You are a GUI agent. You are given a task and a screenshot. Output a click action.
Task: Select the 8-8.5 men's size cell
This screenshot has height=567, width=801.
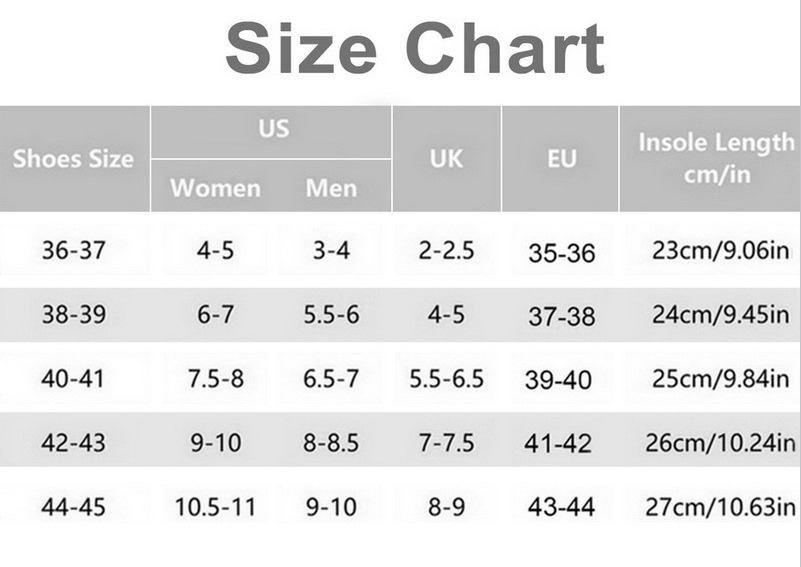[x=331, y=442]
